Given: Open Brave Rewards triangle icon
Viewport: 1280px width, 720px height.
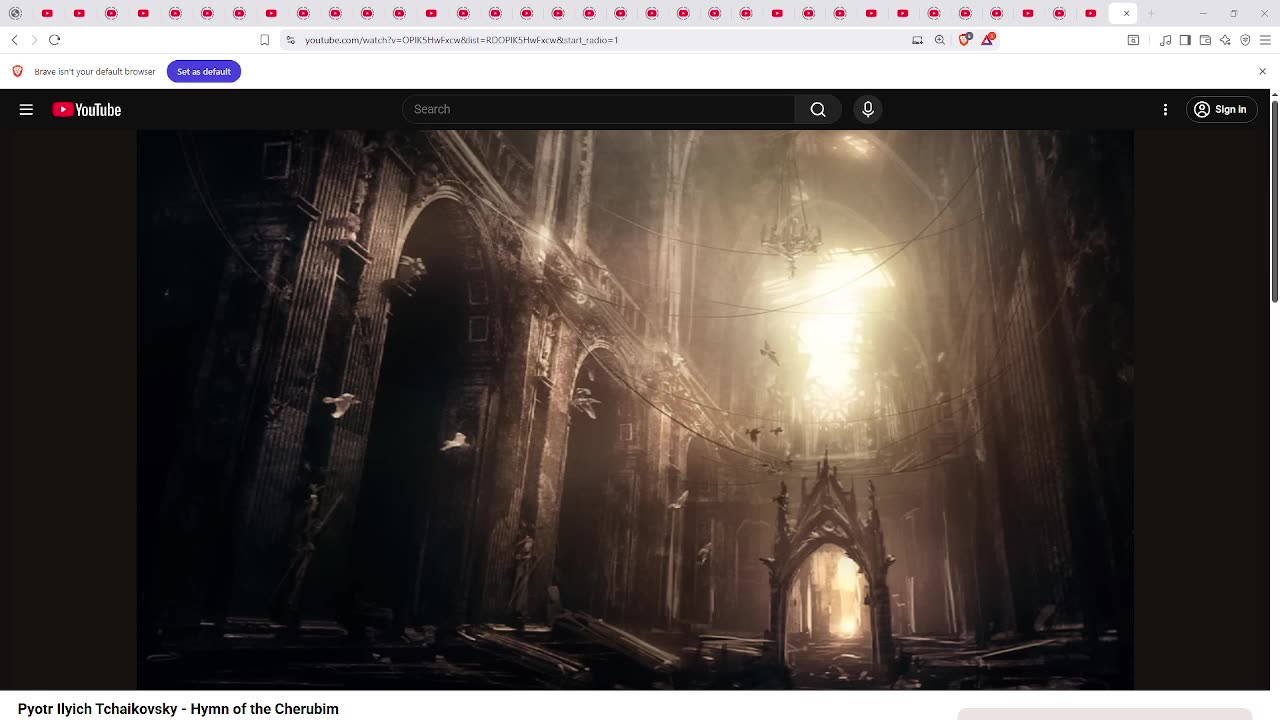Looking at the screenshot, I should pos(987,40).
